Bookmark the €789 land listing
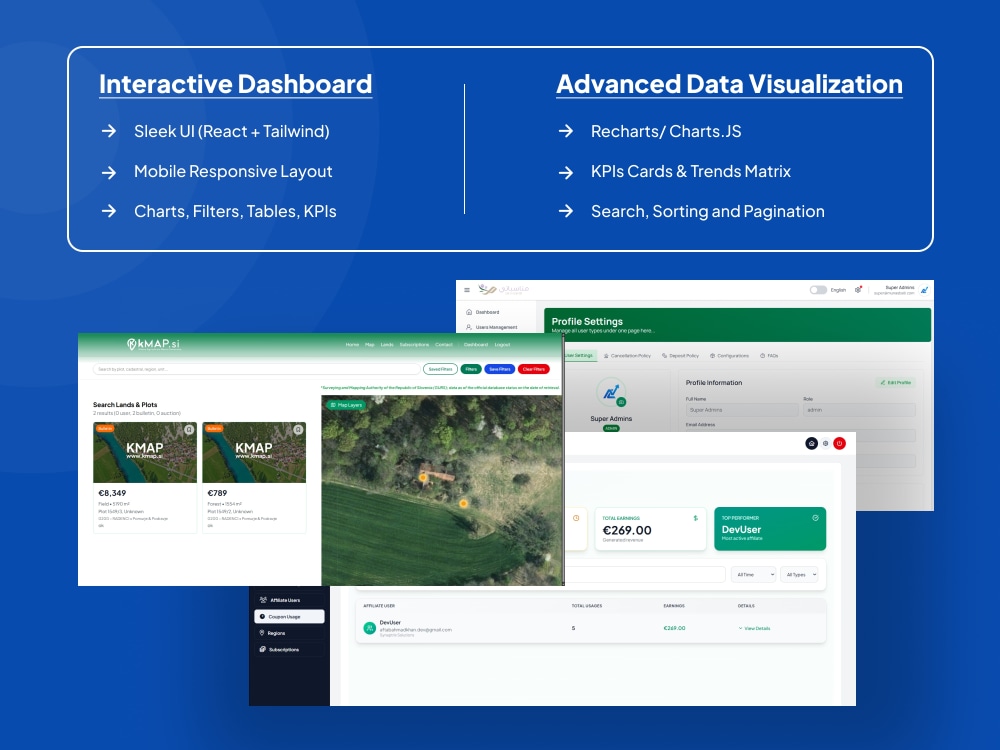The height and width of the screenshot is (750, 1000). tap(298, 430)
